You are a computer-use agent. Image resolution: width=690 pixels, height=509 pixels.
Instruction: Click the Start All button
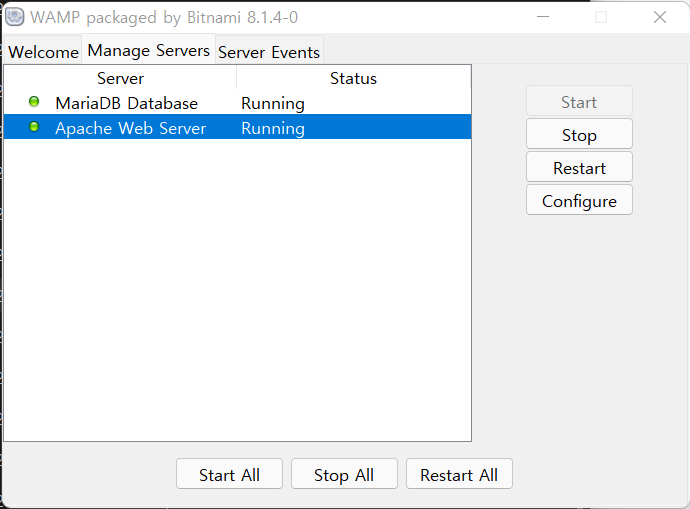click(229, 474)
